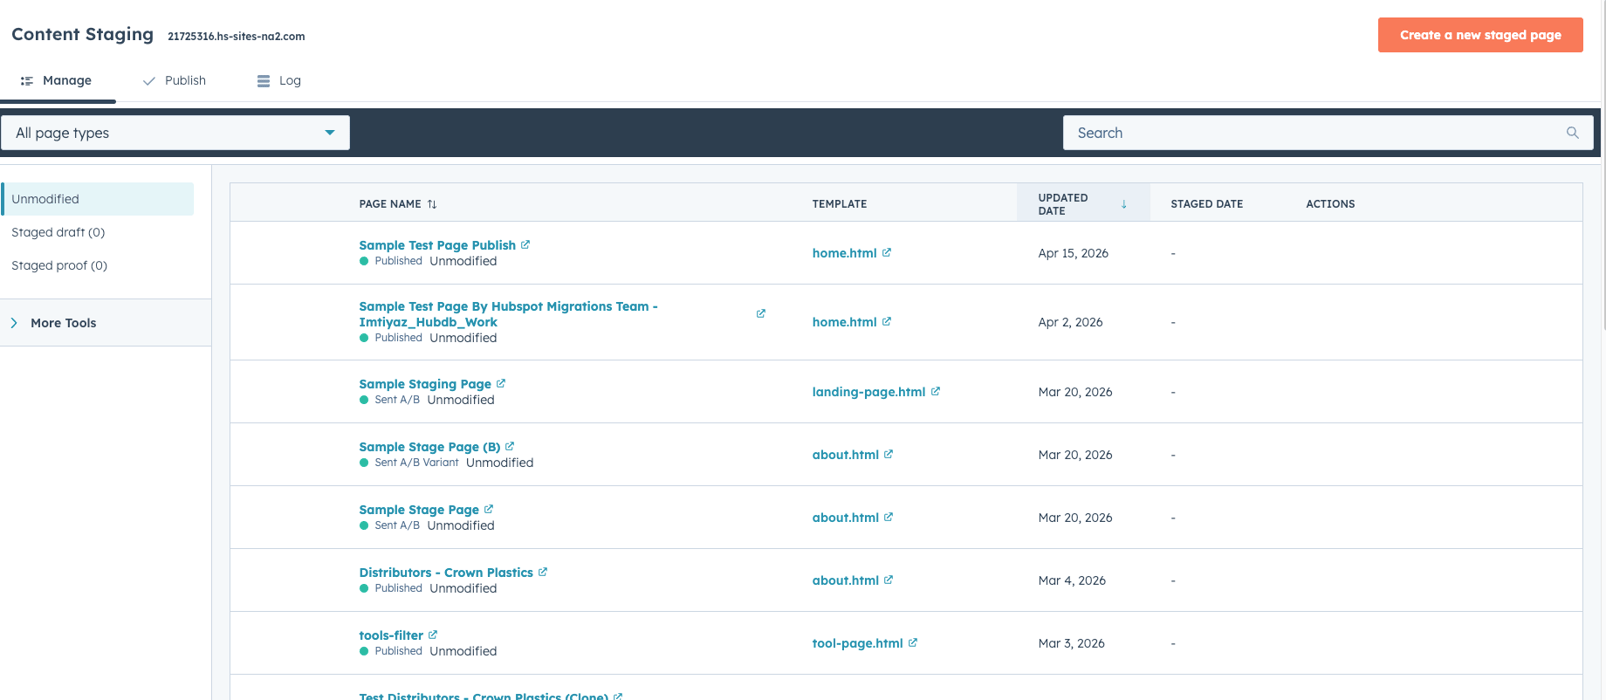Open external link icon beside Sample Stage Page (B)
The height and width of the screenshot is (700, 1606).
point(510,446)
